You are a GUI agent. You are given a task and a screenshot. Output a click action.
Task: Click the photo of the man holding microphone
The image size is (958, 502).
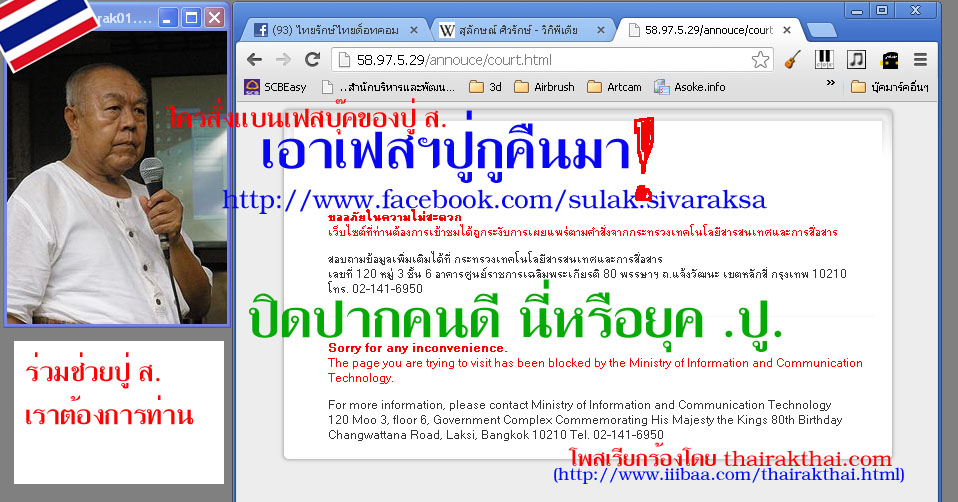tap(116, 177)
